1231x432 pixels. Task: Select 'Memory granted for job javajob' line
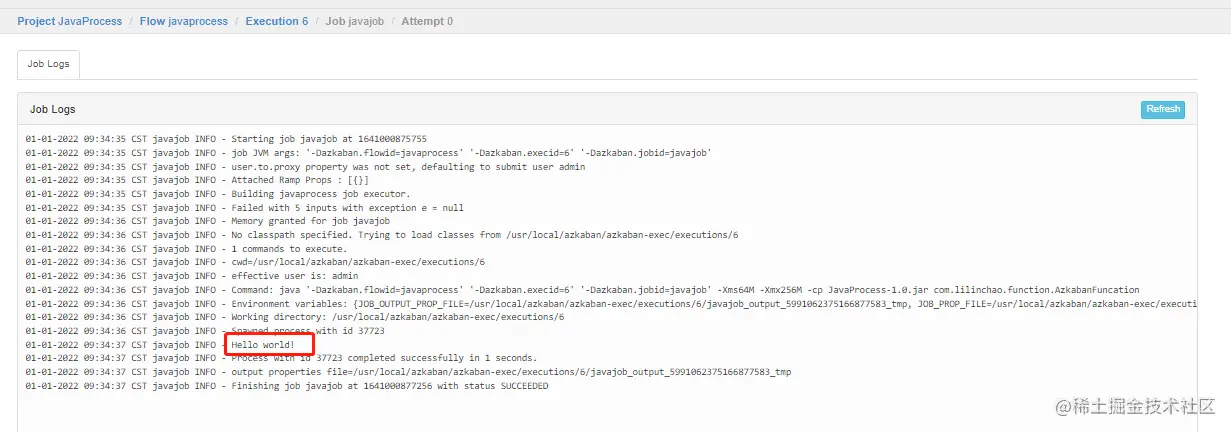point(208,221)
